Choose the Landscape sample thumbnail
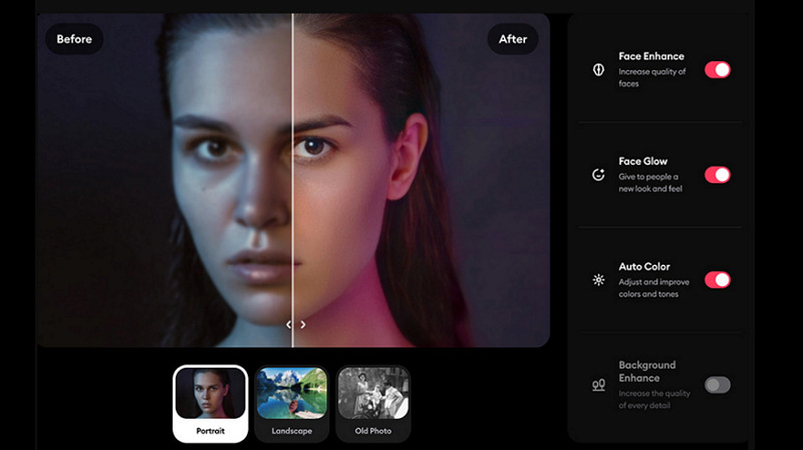Image resolution: width=803 pixels, height=450 pixels. [x=291, y=404]
